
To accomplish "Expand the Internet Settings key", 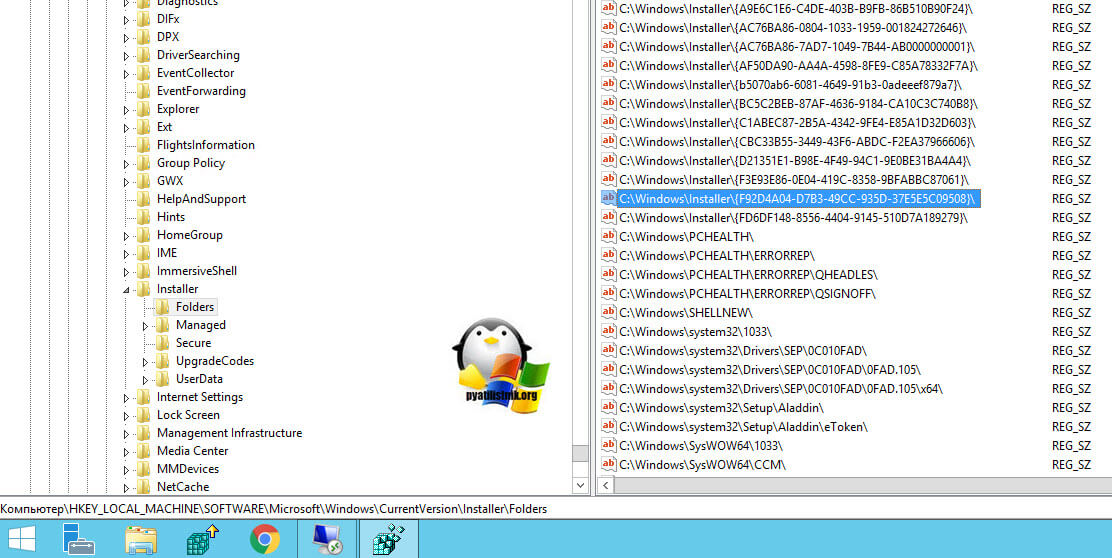I will pyautogui.click(x=127, y=398).
